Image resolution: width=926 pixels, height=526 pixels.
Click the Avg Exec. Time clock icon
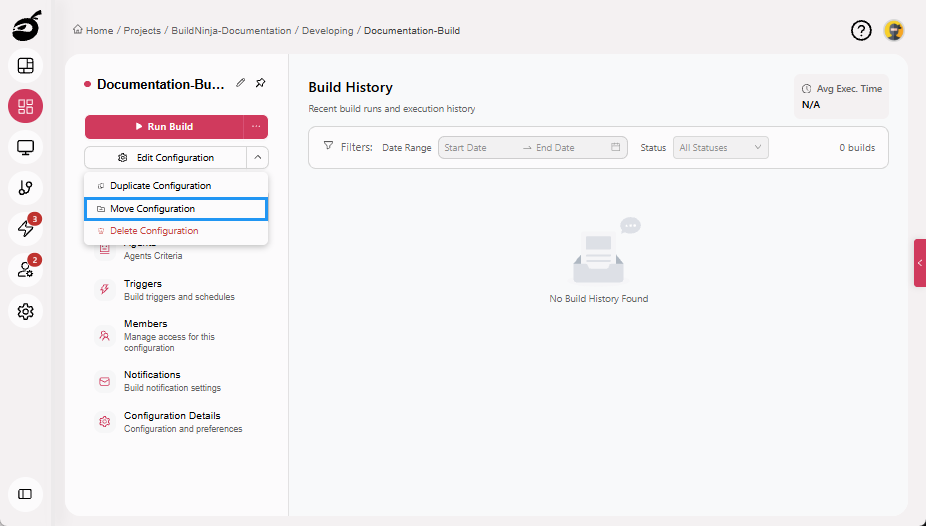(806, 89)
